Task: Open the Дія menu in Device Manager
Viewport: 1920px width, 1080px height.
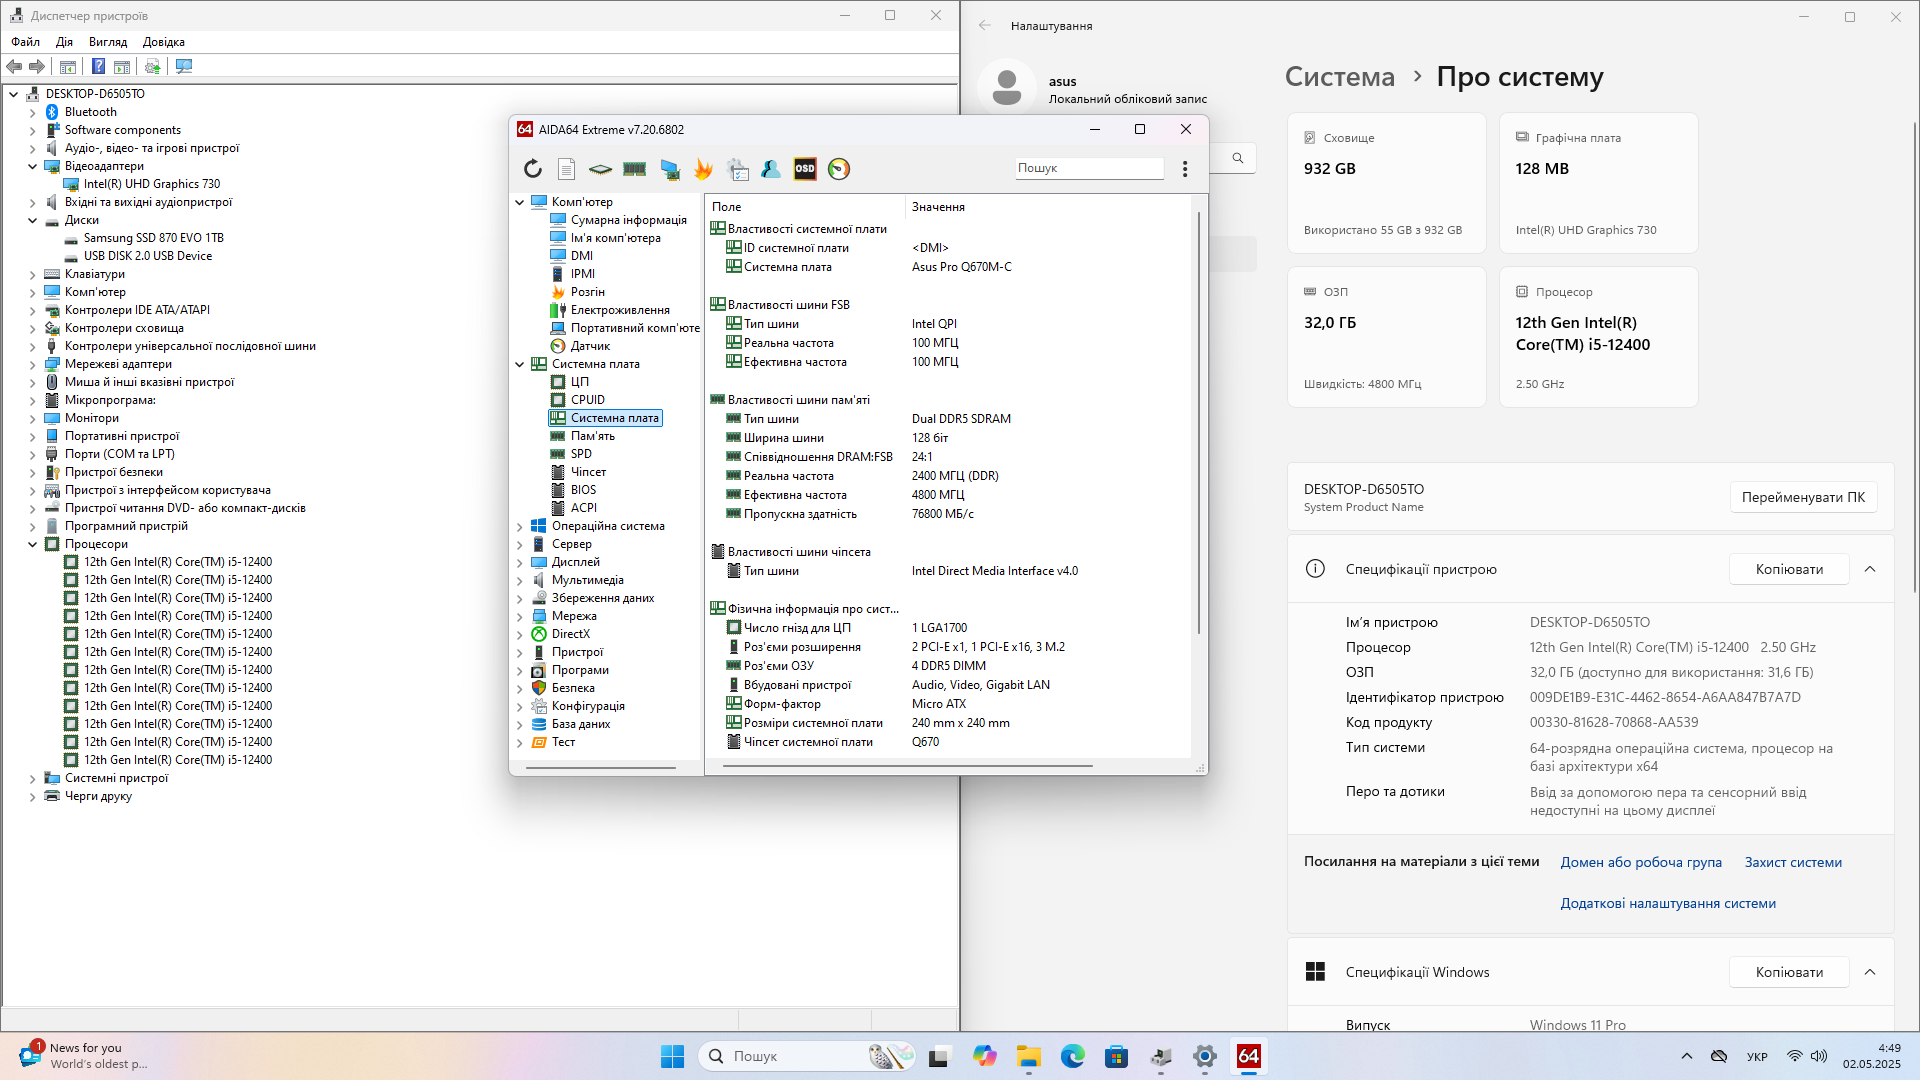Action: (65, 42)
